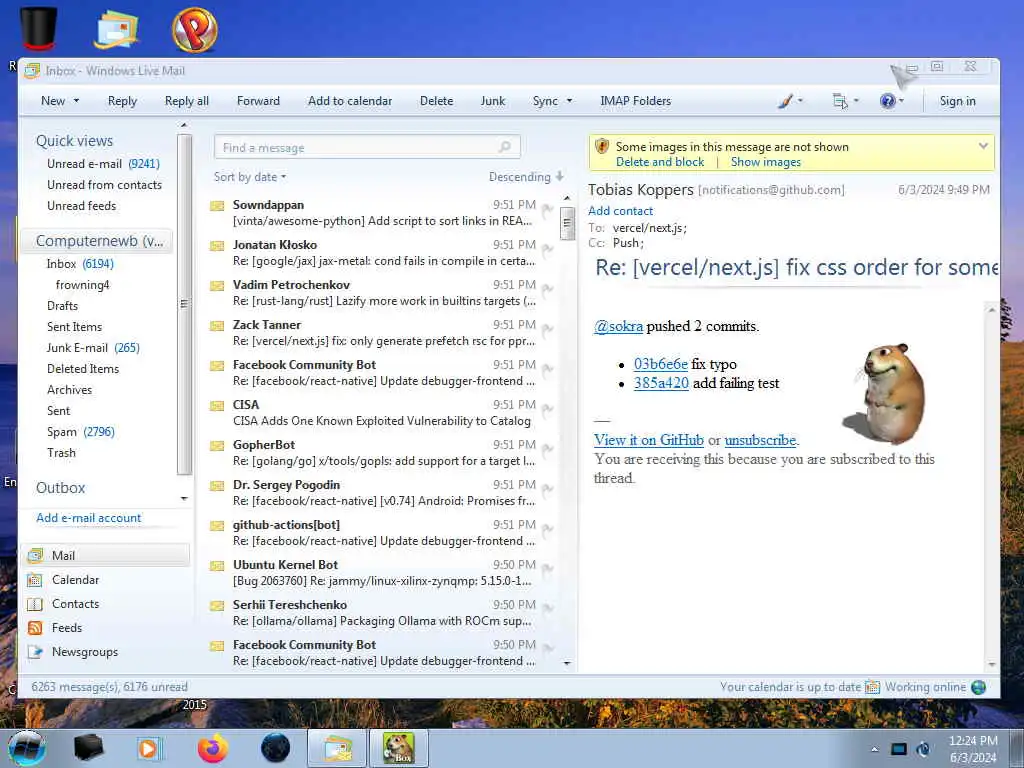Collapse the Computernewb account folder list
This screenshot has height=768, width=1024.
(99, 241)
